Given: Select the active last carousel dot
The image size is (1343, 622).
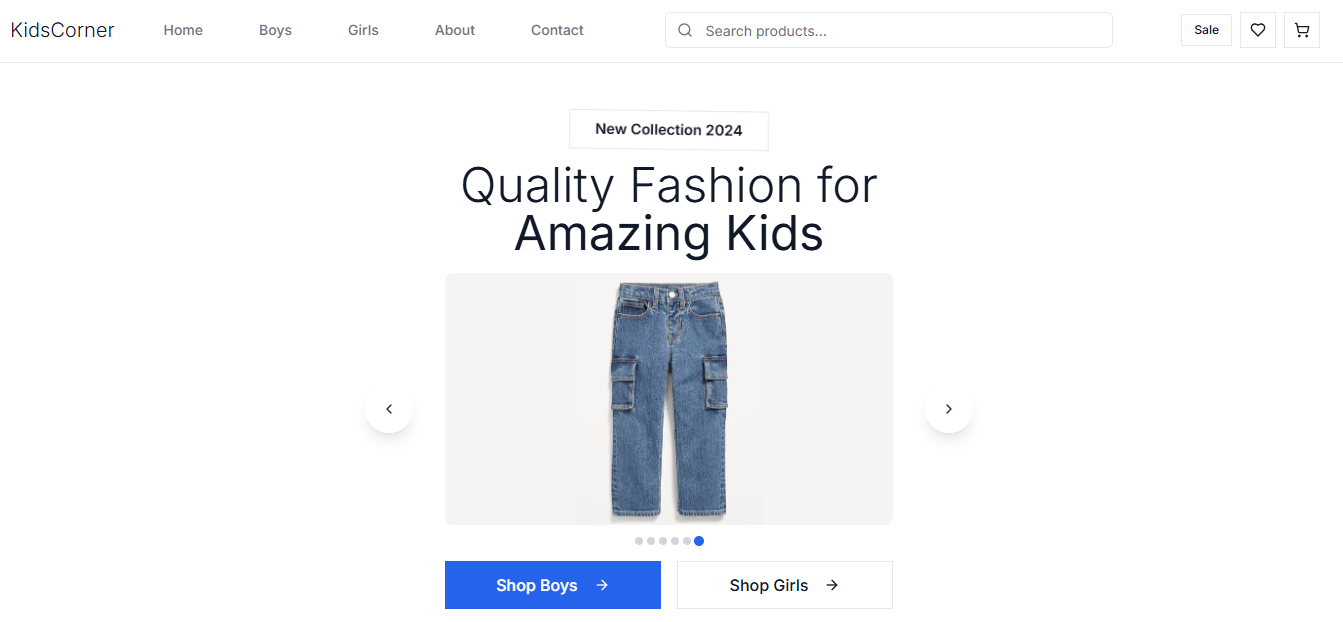Looking at the screenshot, I should [x=699, y=541].
